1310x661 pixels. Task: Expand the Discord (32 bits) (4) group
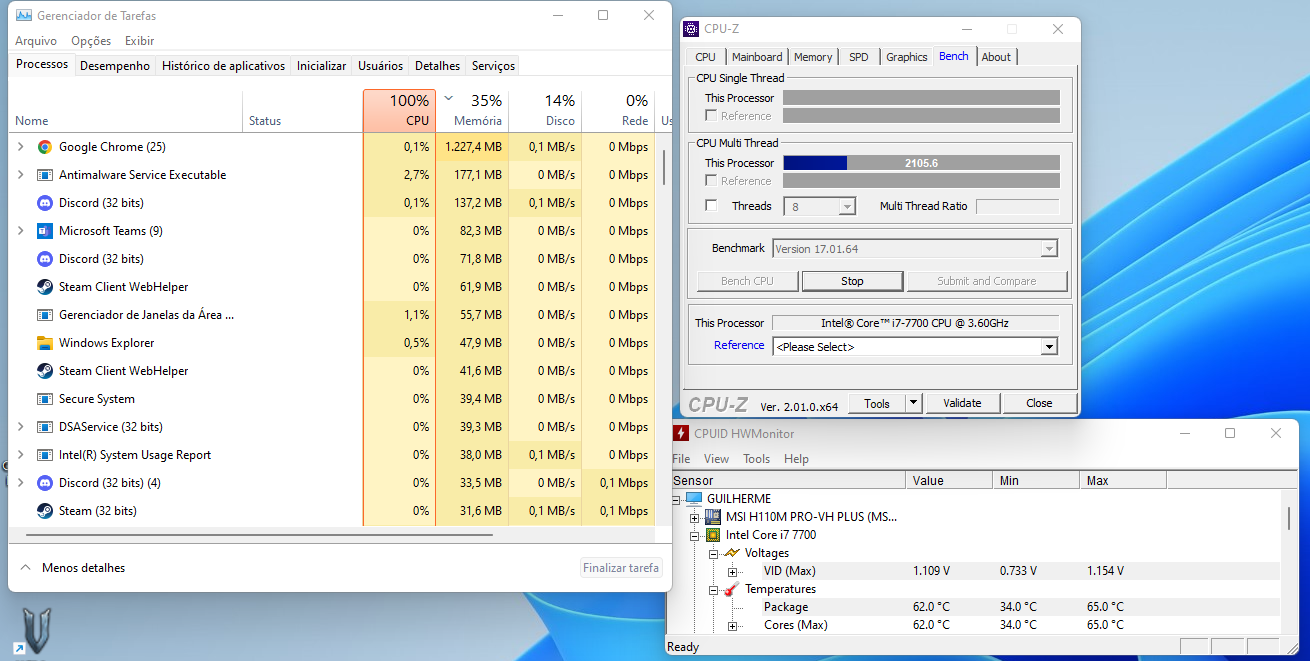pos(21,483)
